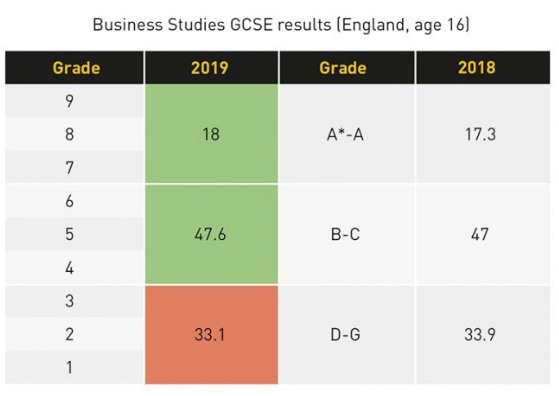Click the grade 7 row cell
This screenshot has width=559, height=396.
point(75,167)
